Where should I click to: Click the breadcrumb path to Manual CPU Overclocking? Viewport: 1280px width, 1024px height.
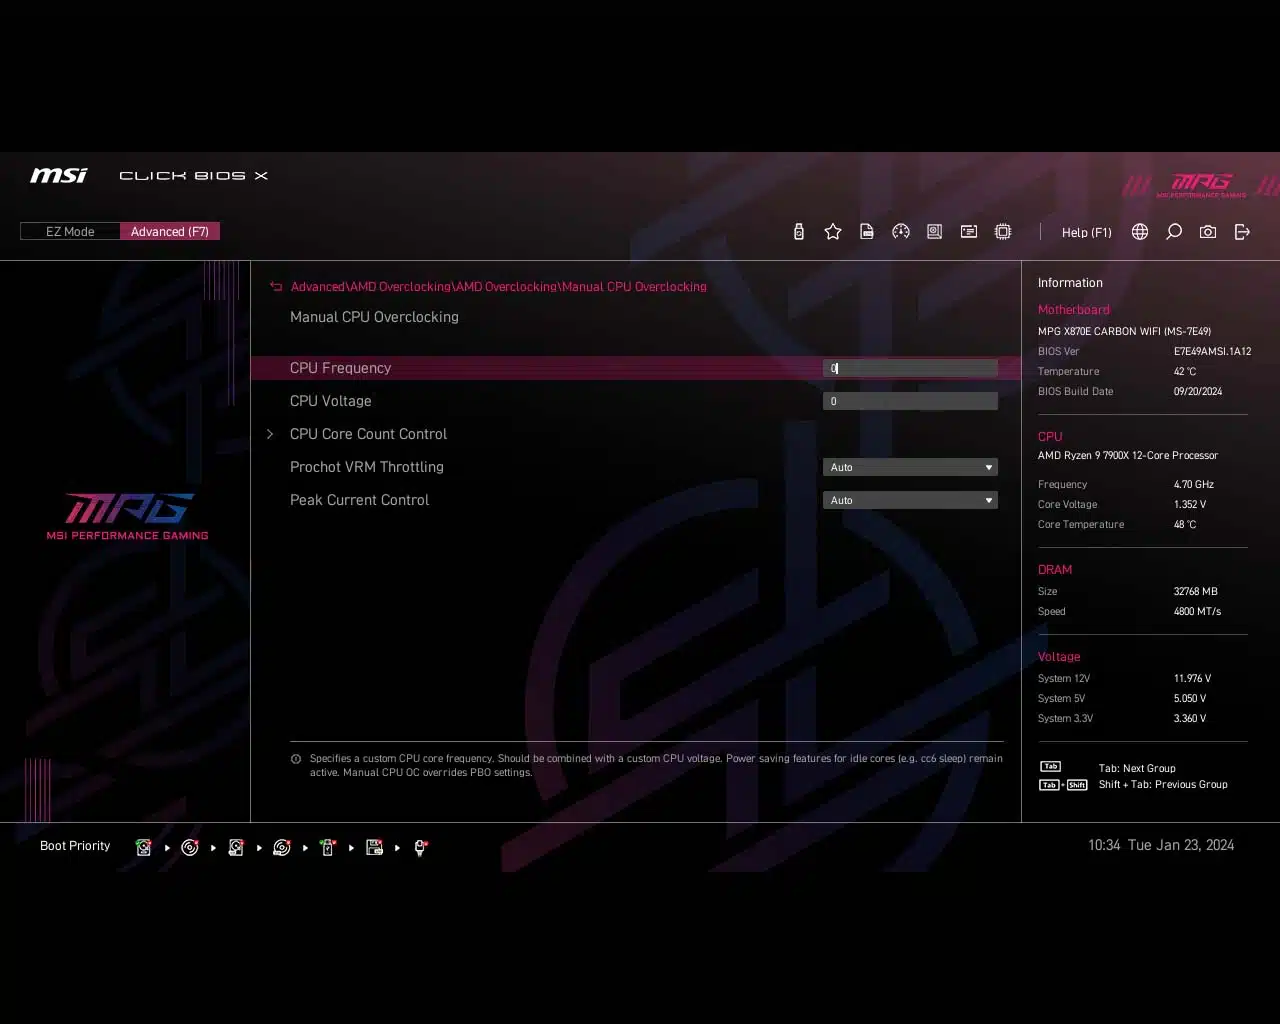coord(498,287)
